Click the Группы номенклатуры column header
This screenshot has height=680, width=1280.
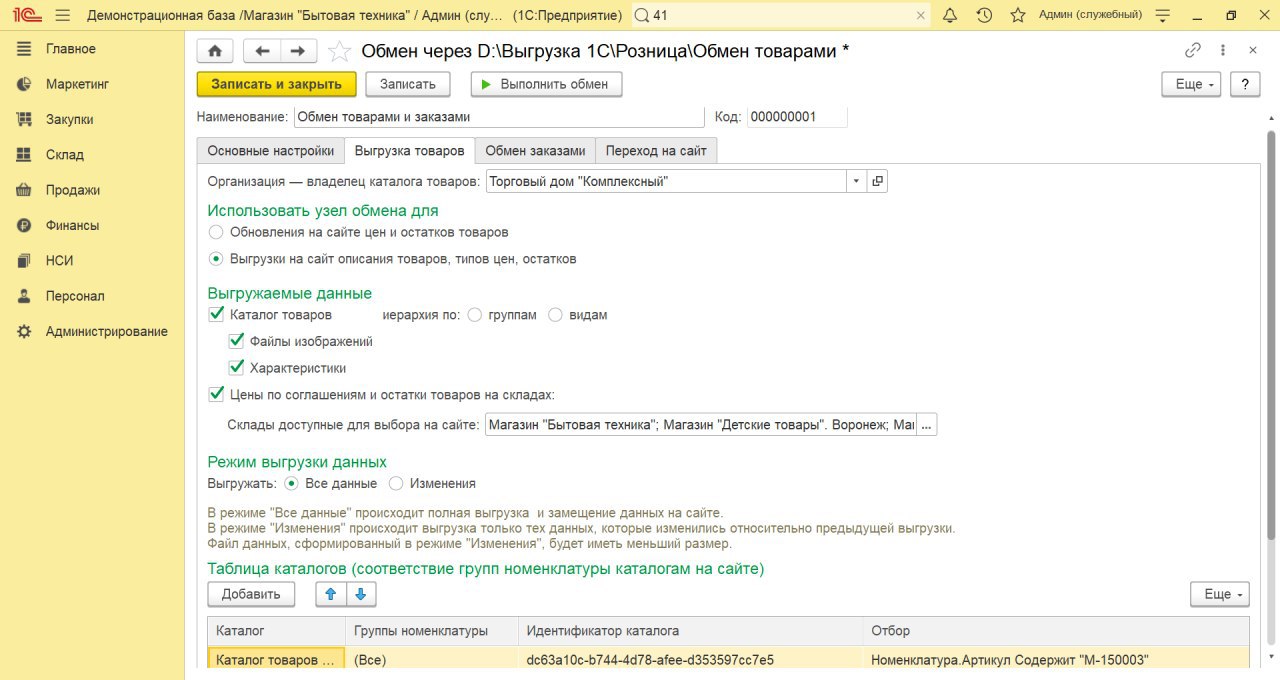[432, 631]
